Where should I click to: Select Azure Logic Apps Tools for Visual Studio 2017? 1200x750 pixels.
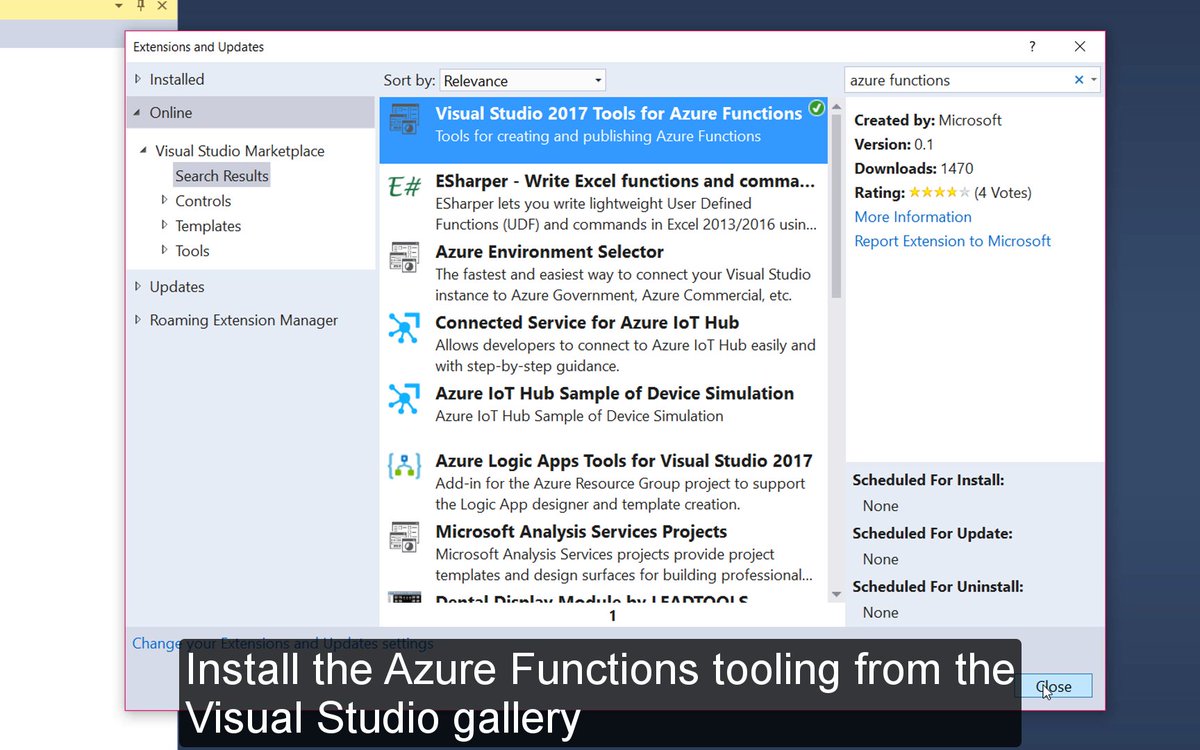click(624, 461)
